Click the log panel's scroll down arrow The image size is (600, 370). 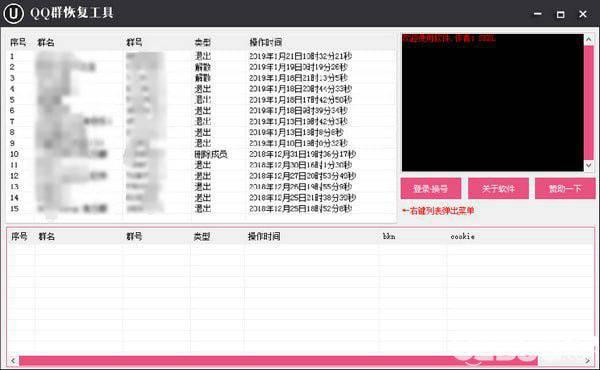589,165
